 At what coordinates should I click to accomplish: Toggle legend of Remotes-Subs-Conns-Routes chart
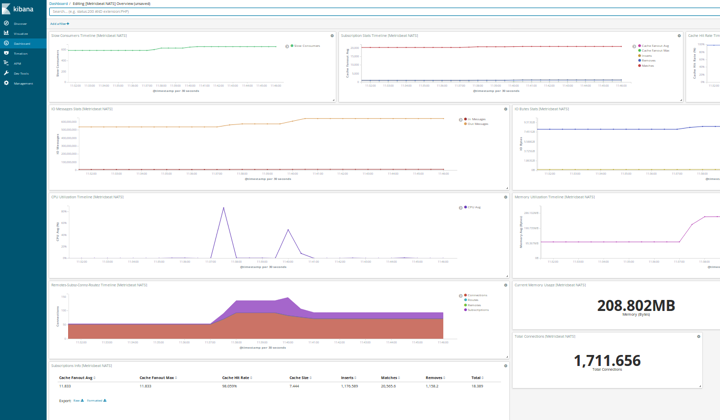click(461, 296)
